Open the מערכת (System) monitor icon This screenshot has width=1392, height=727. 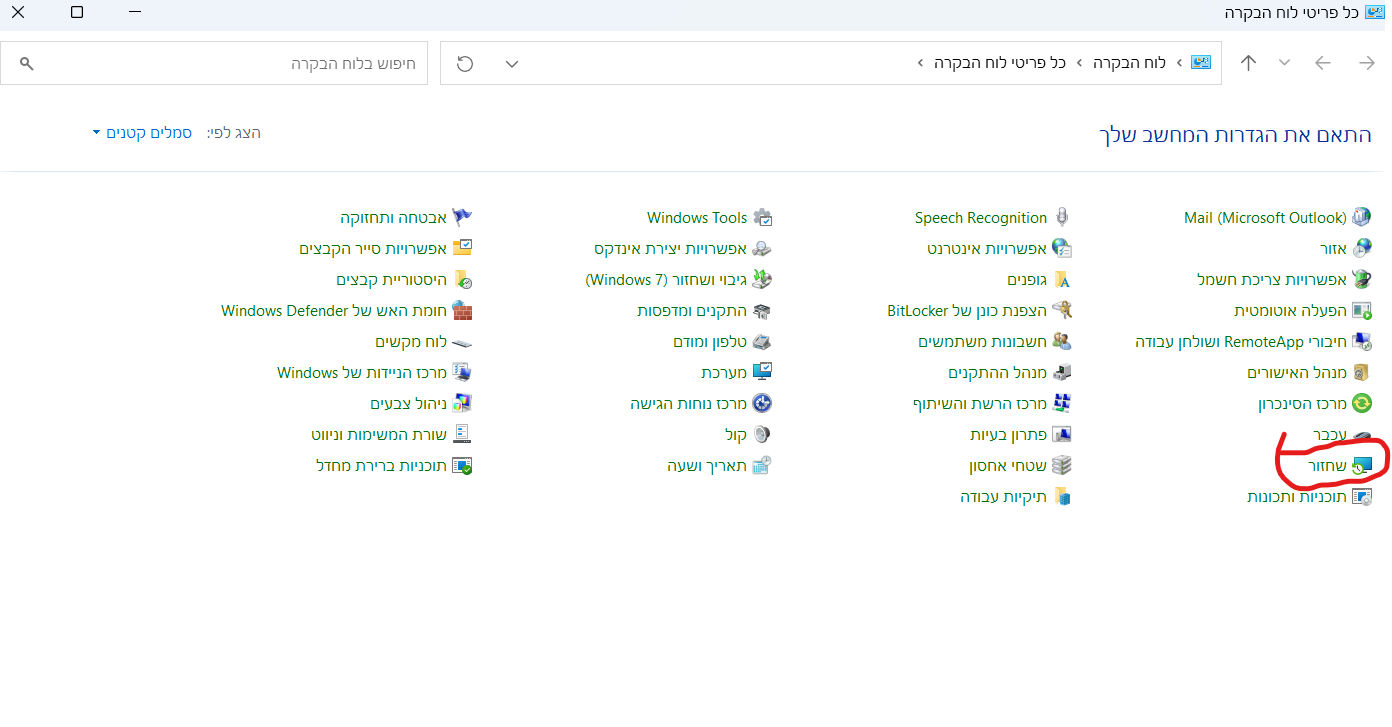(763, 373)
